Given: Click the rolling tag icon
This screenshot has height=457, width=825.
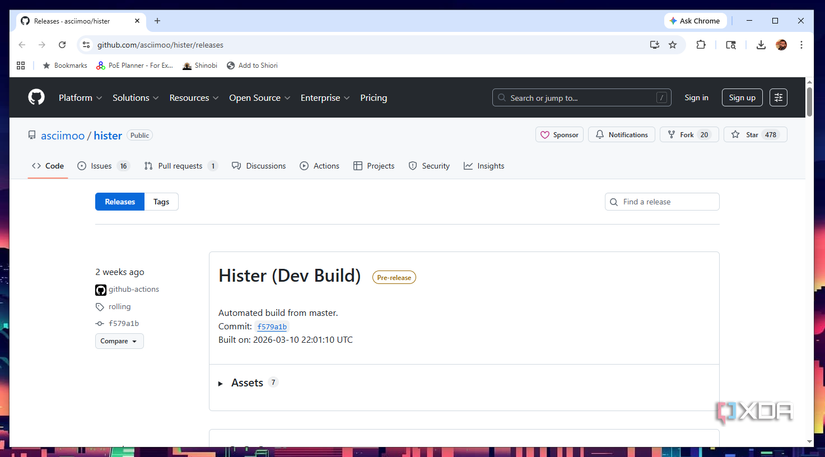Looking at the screenshot, I should tap(100, 307).
